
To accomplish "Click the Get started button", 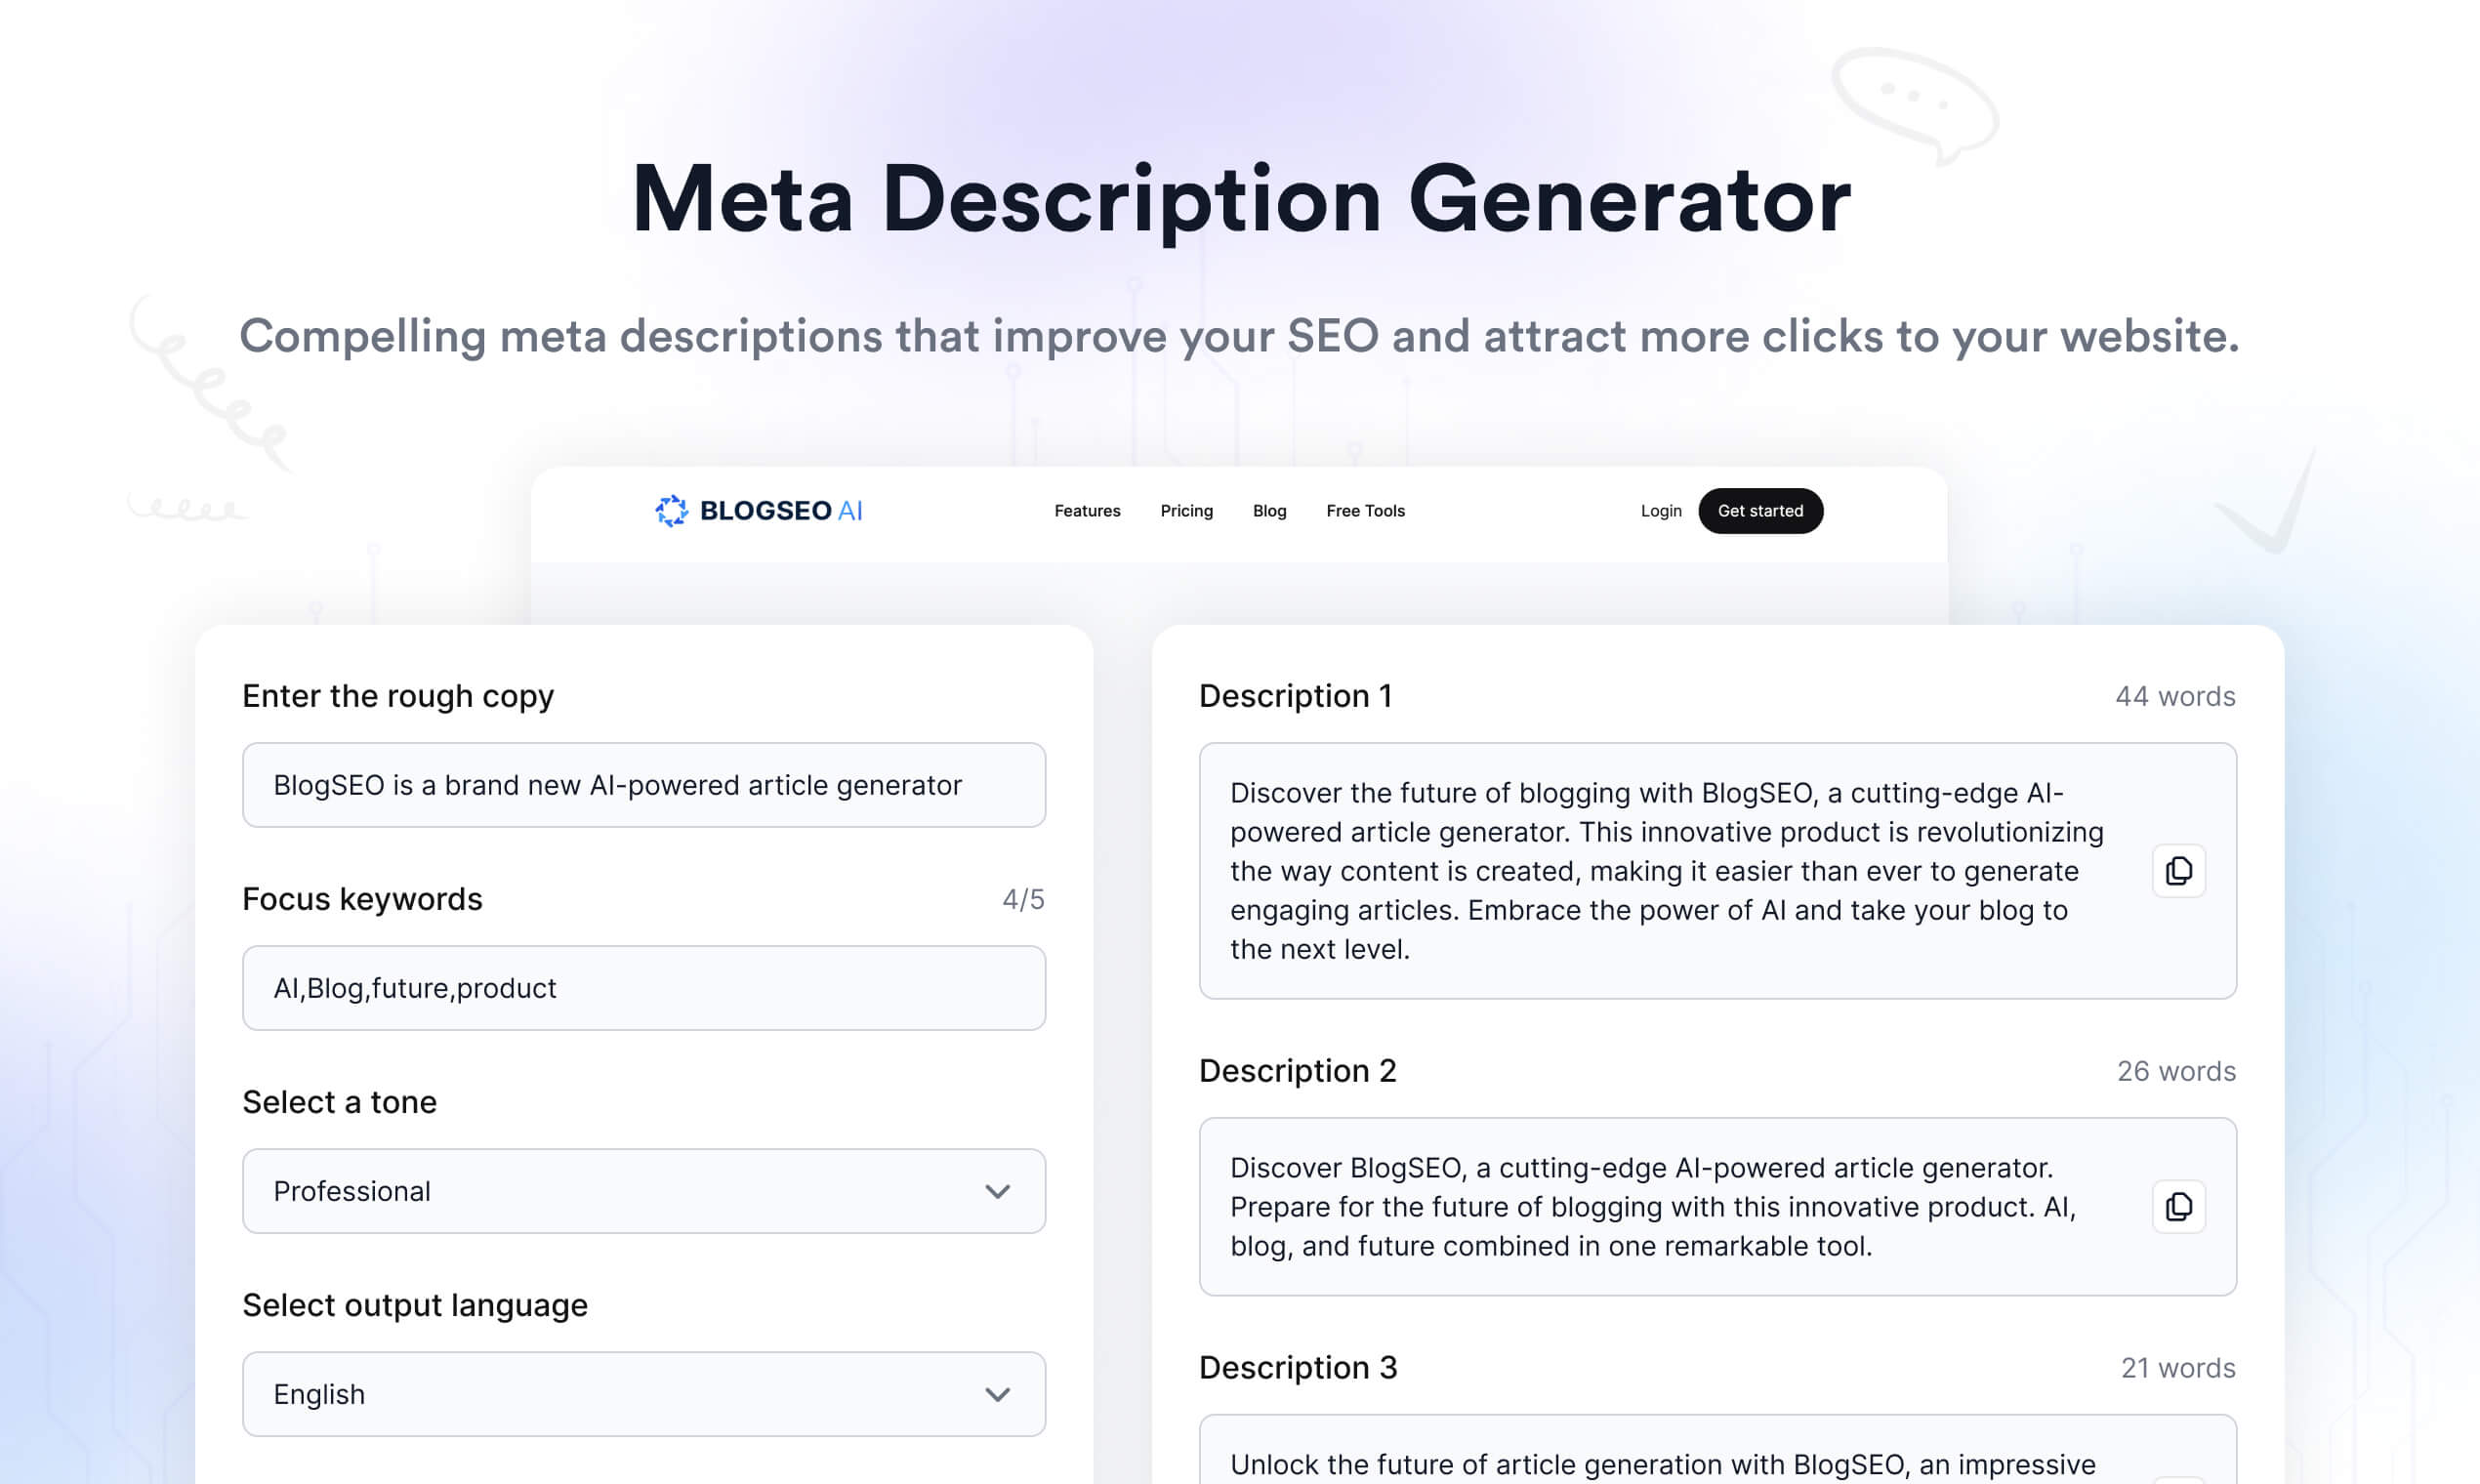I will tap(1761, 510).
